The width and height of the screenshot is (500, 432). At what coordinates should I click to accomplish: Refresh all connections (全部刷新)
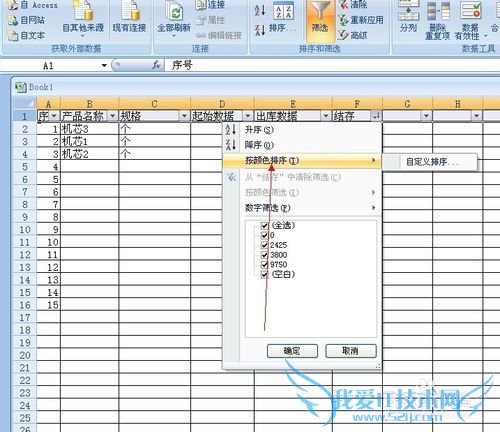tap(174, 18)
